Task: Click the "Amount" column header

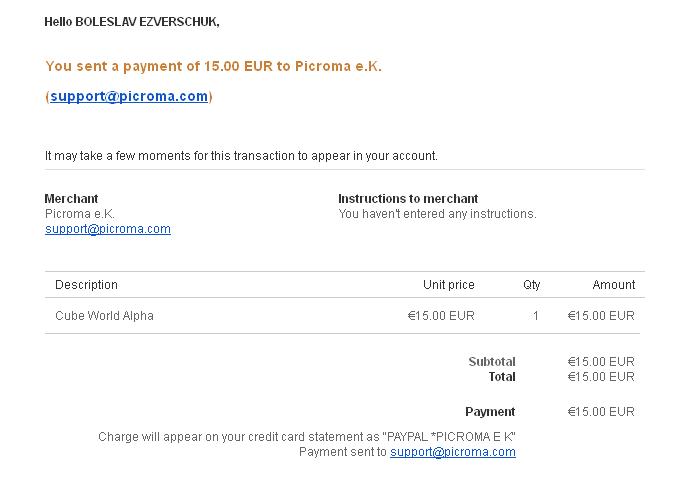Action: (x=614, y=285)
